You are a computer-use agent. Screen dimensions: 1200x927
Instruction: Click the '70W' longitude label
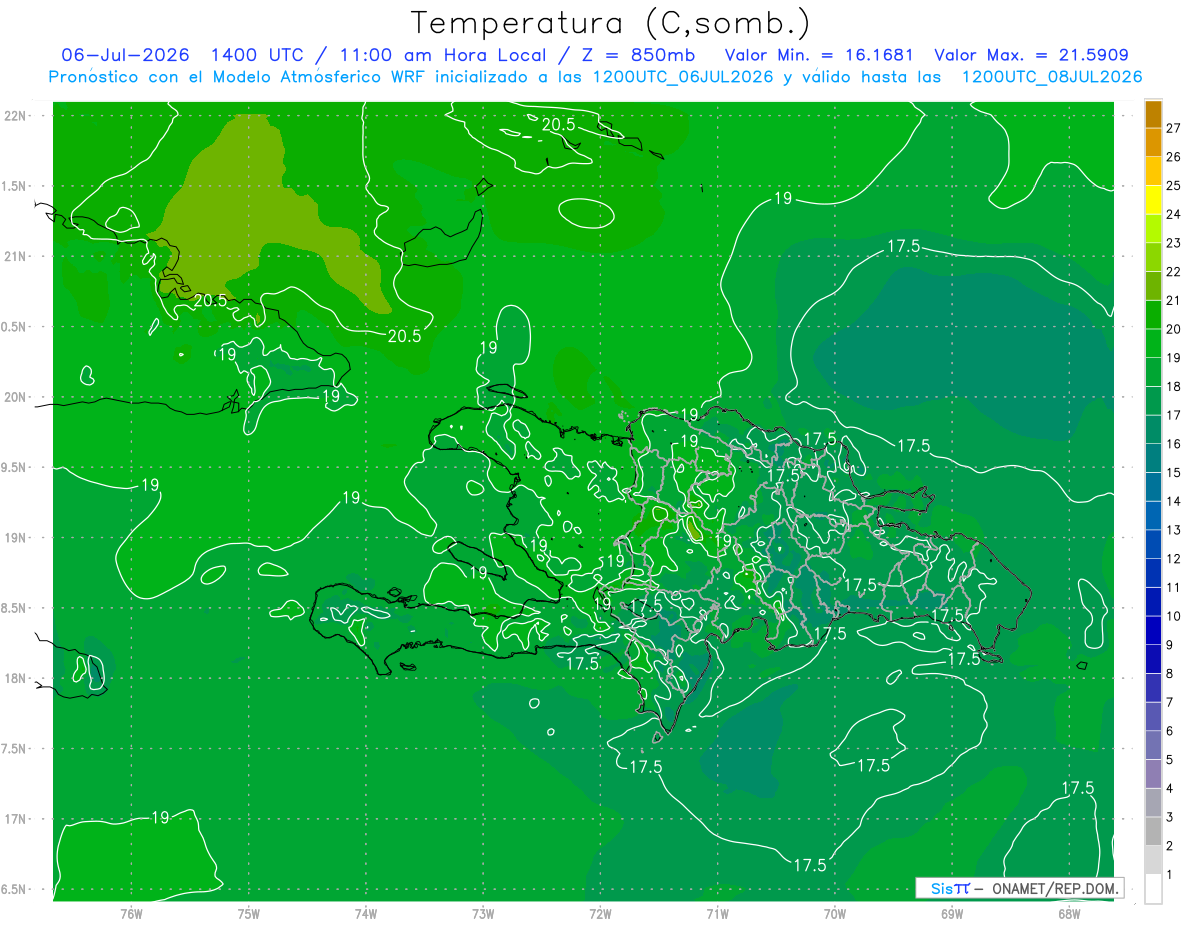(x=835, y=913)
